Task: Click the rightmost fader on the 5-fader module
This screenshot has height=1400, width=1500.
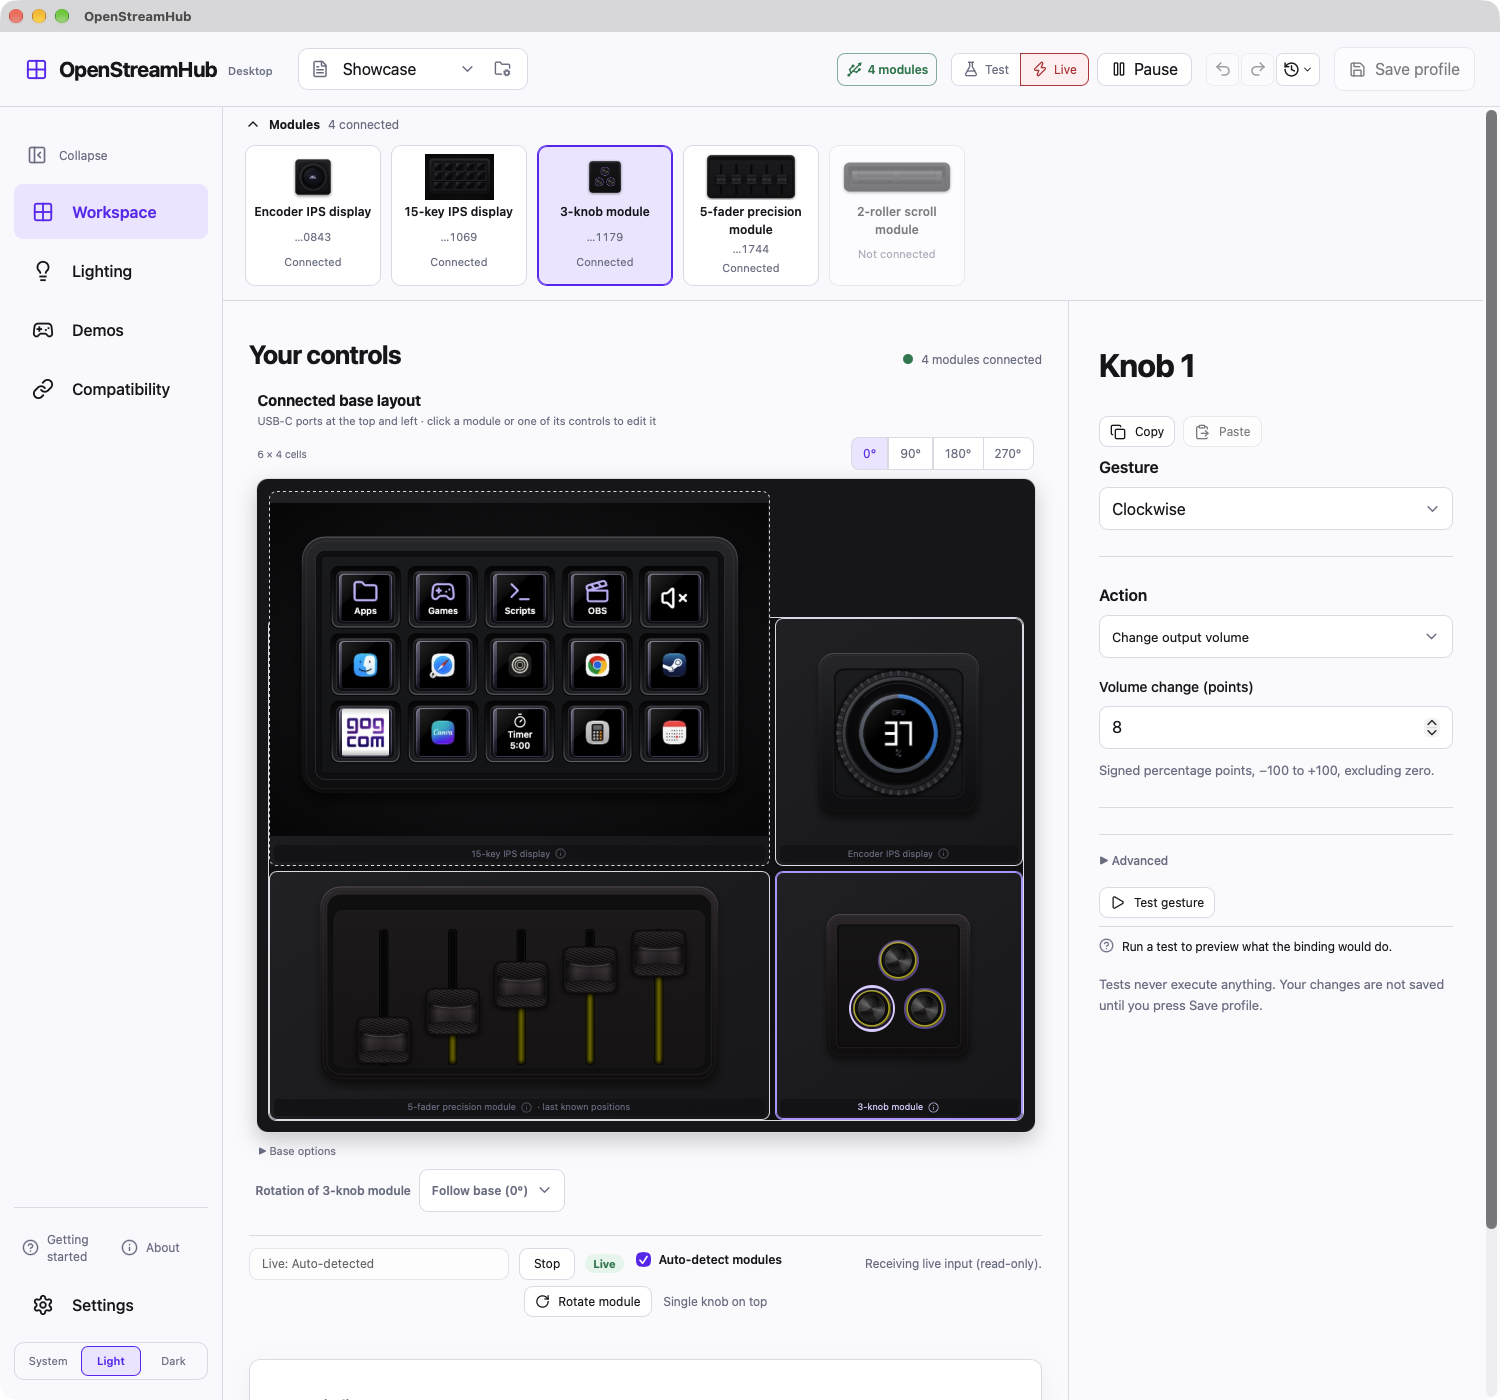Action: pyautogui.click(x=659, y=953)
